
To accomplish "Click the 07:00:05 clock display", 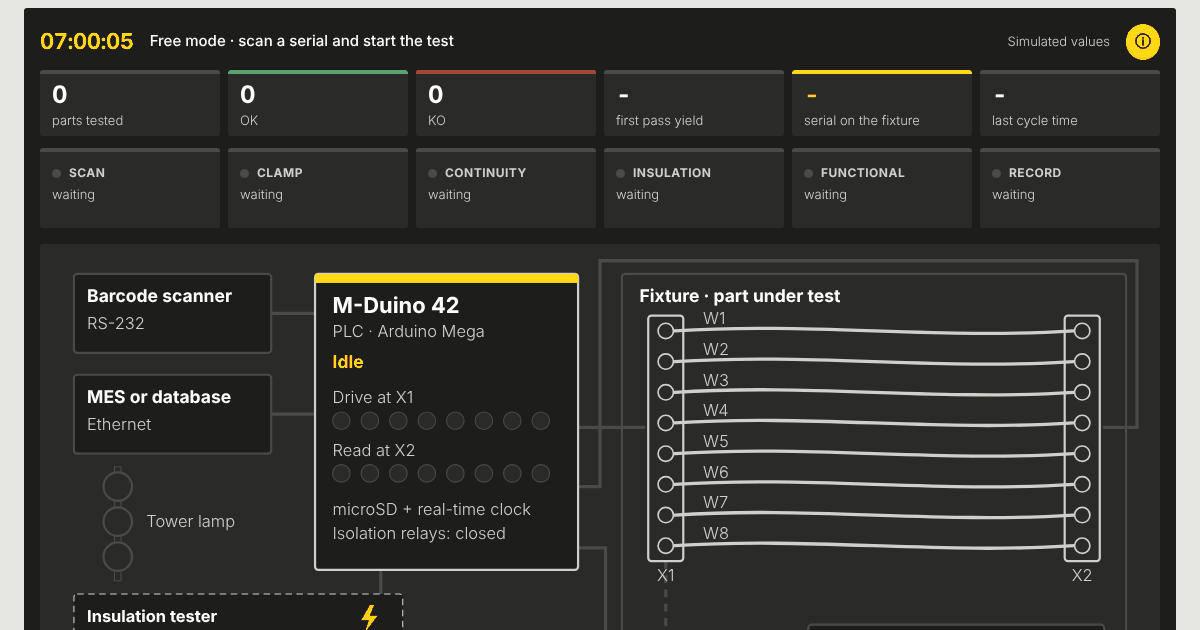I will tap(87, 41).
